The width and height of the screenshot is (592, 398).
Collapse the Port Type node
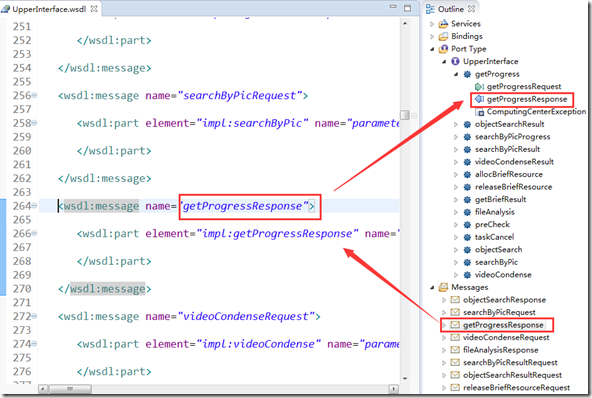(432, 49)
